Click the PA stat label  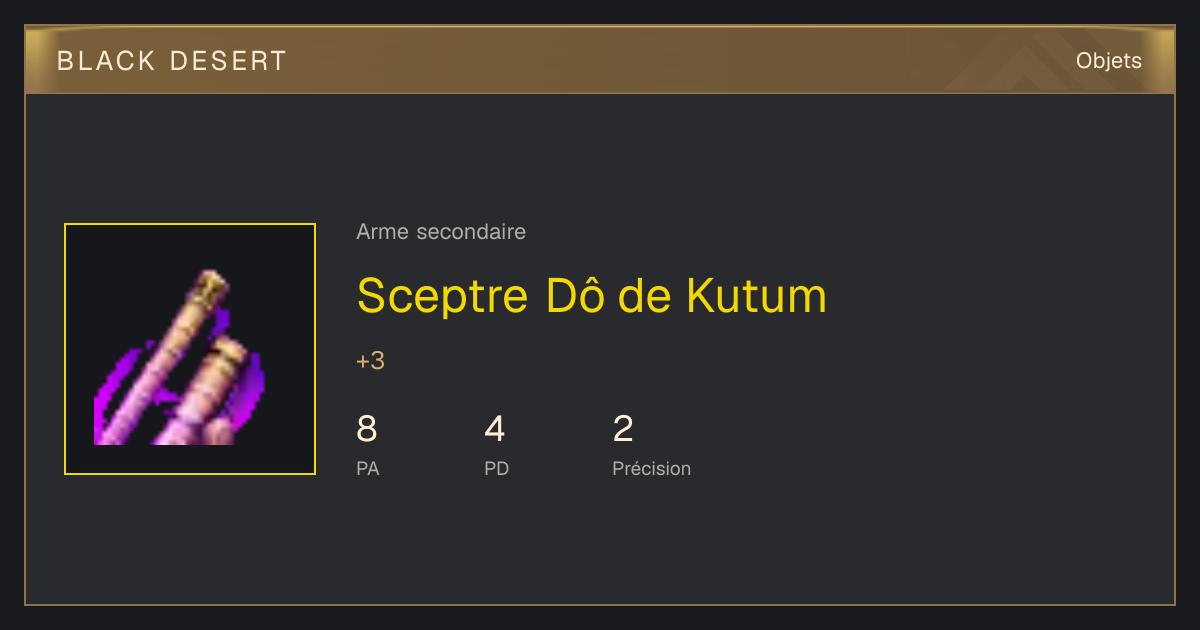pyautogui.click(x=368, y=468)
